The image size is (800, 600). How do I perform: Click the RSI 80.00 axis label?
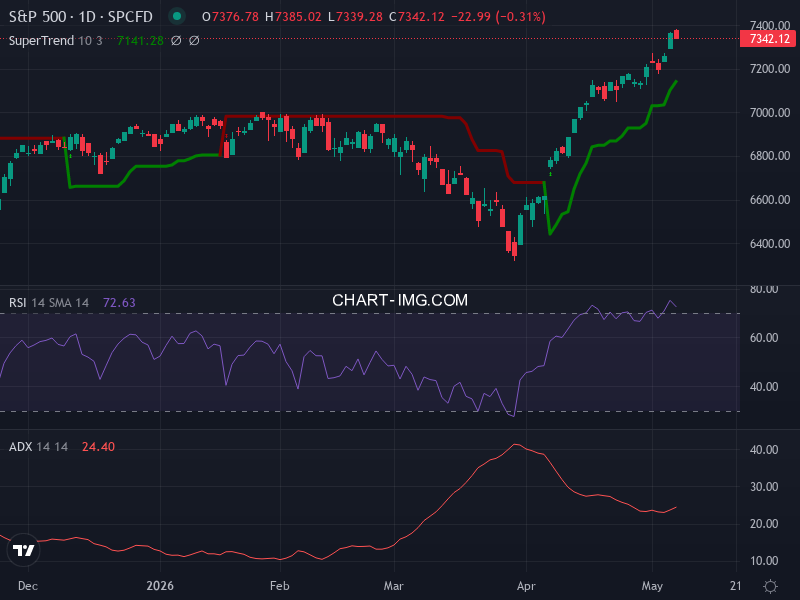[764, 289]
